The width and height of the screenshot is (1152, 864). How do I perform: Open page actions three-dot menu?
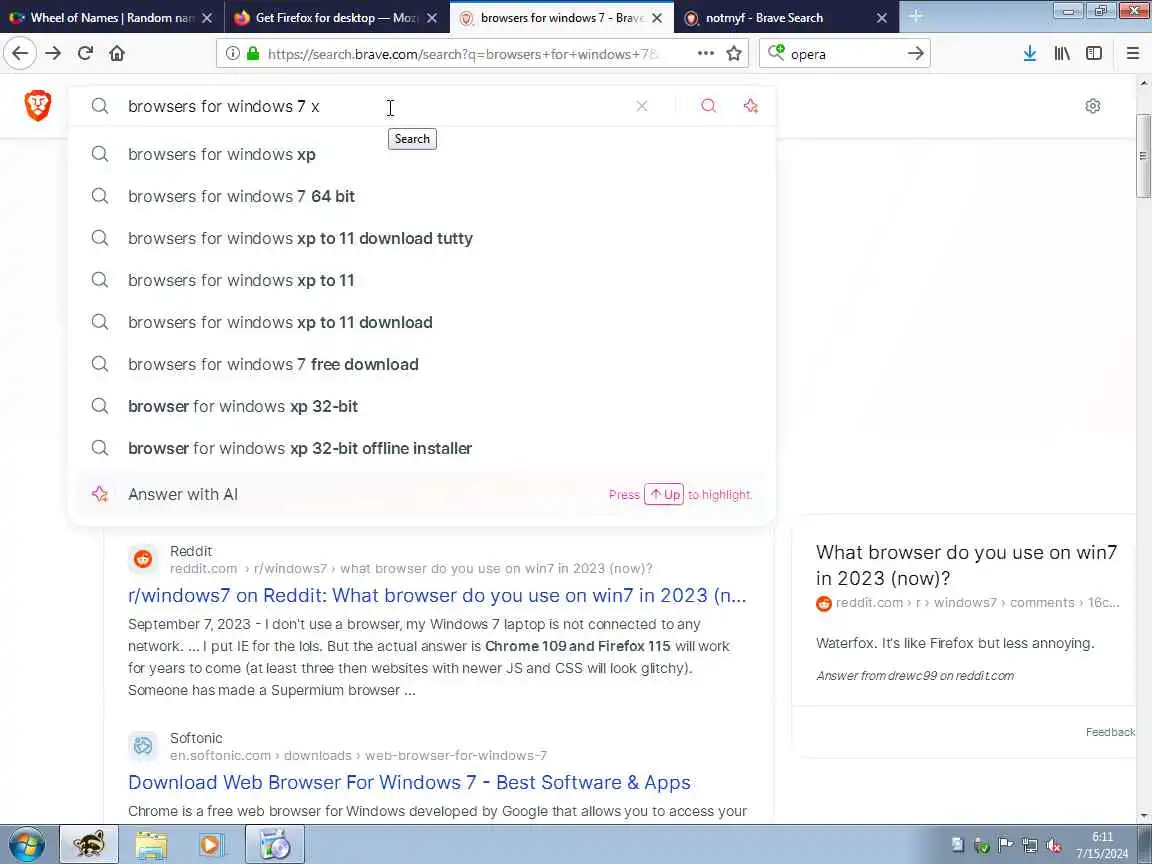coord(705,53)
